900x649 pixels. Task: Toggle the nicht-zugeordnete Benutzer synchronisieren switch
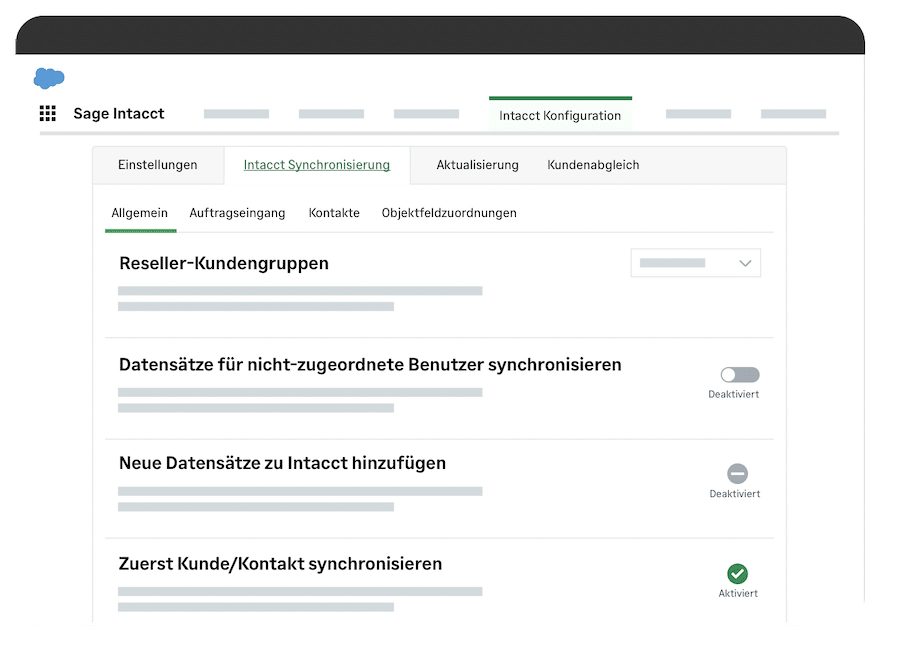[740, 375]
